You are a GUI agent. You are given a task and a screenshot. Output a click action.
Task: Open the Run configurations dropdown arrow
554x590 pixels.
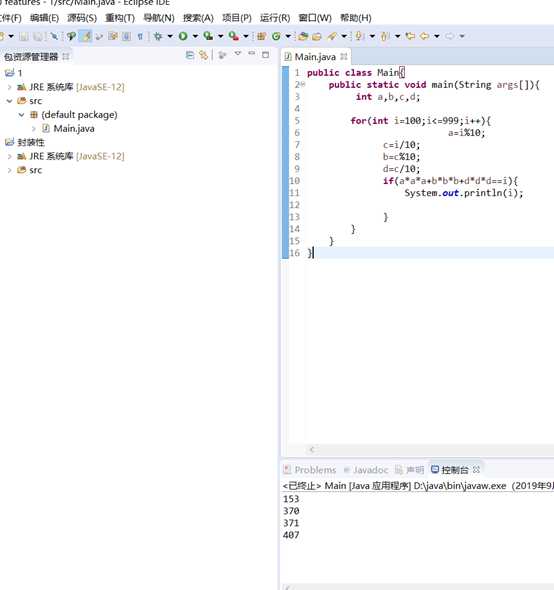pos(195,36)
